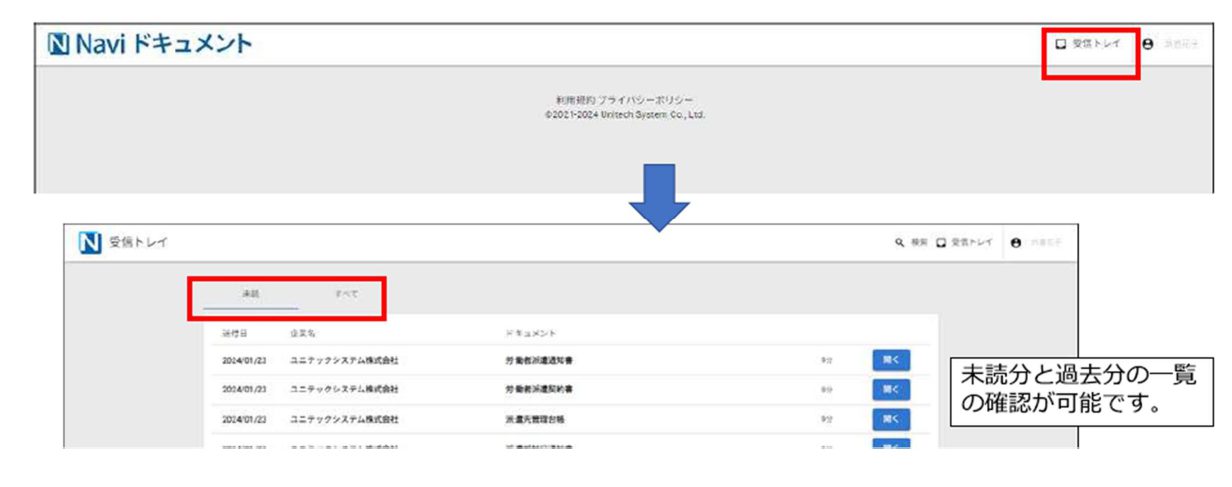Open the 利用規約 link
This screenshot has width=1232, height=487.
tap(575, 100)
